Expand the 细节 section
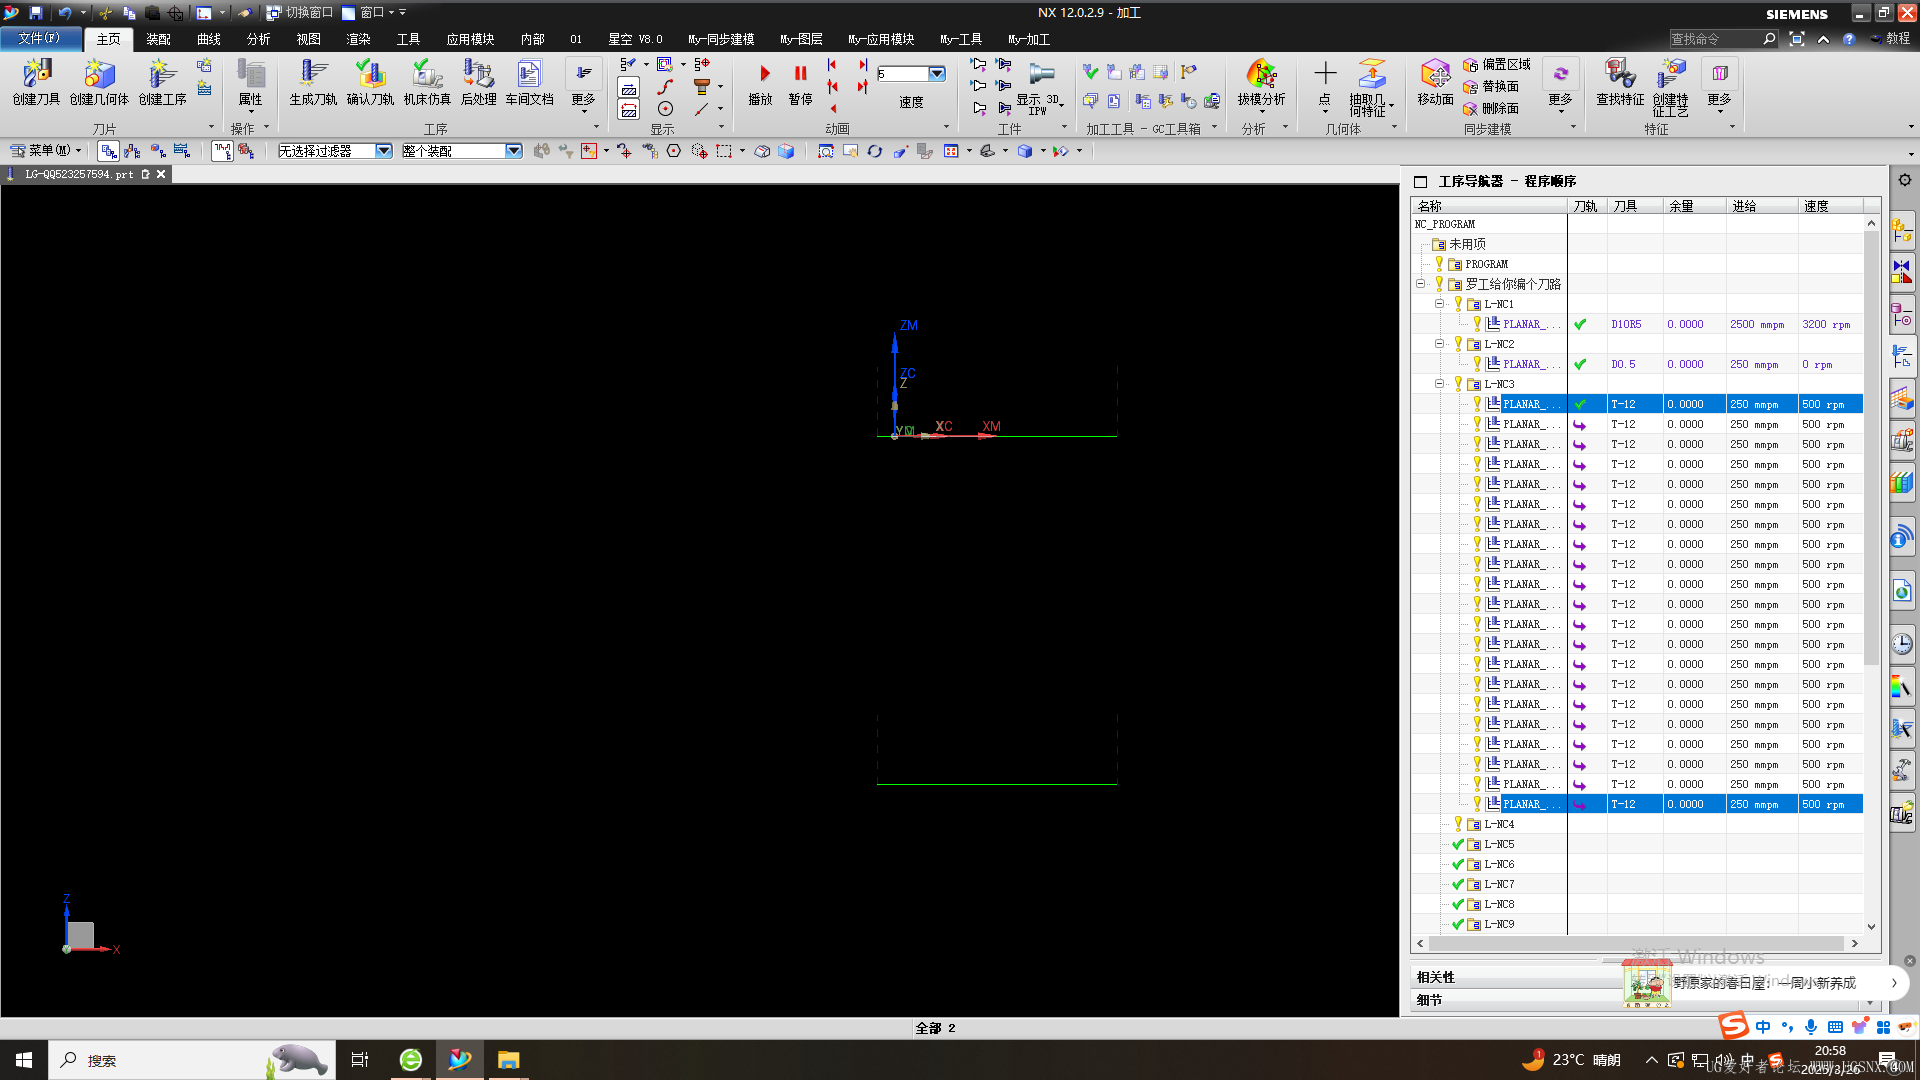The width and height of the screenshot is (1920, 1080). tap(1430, 999)
